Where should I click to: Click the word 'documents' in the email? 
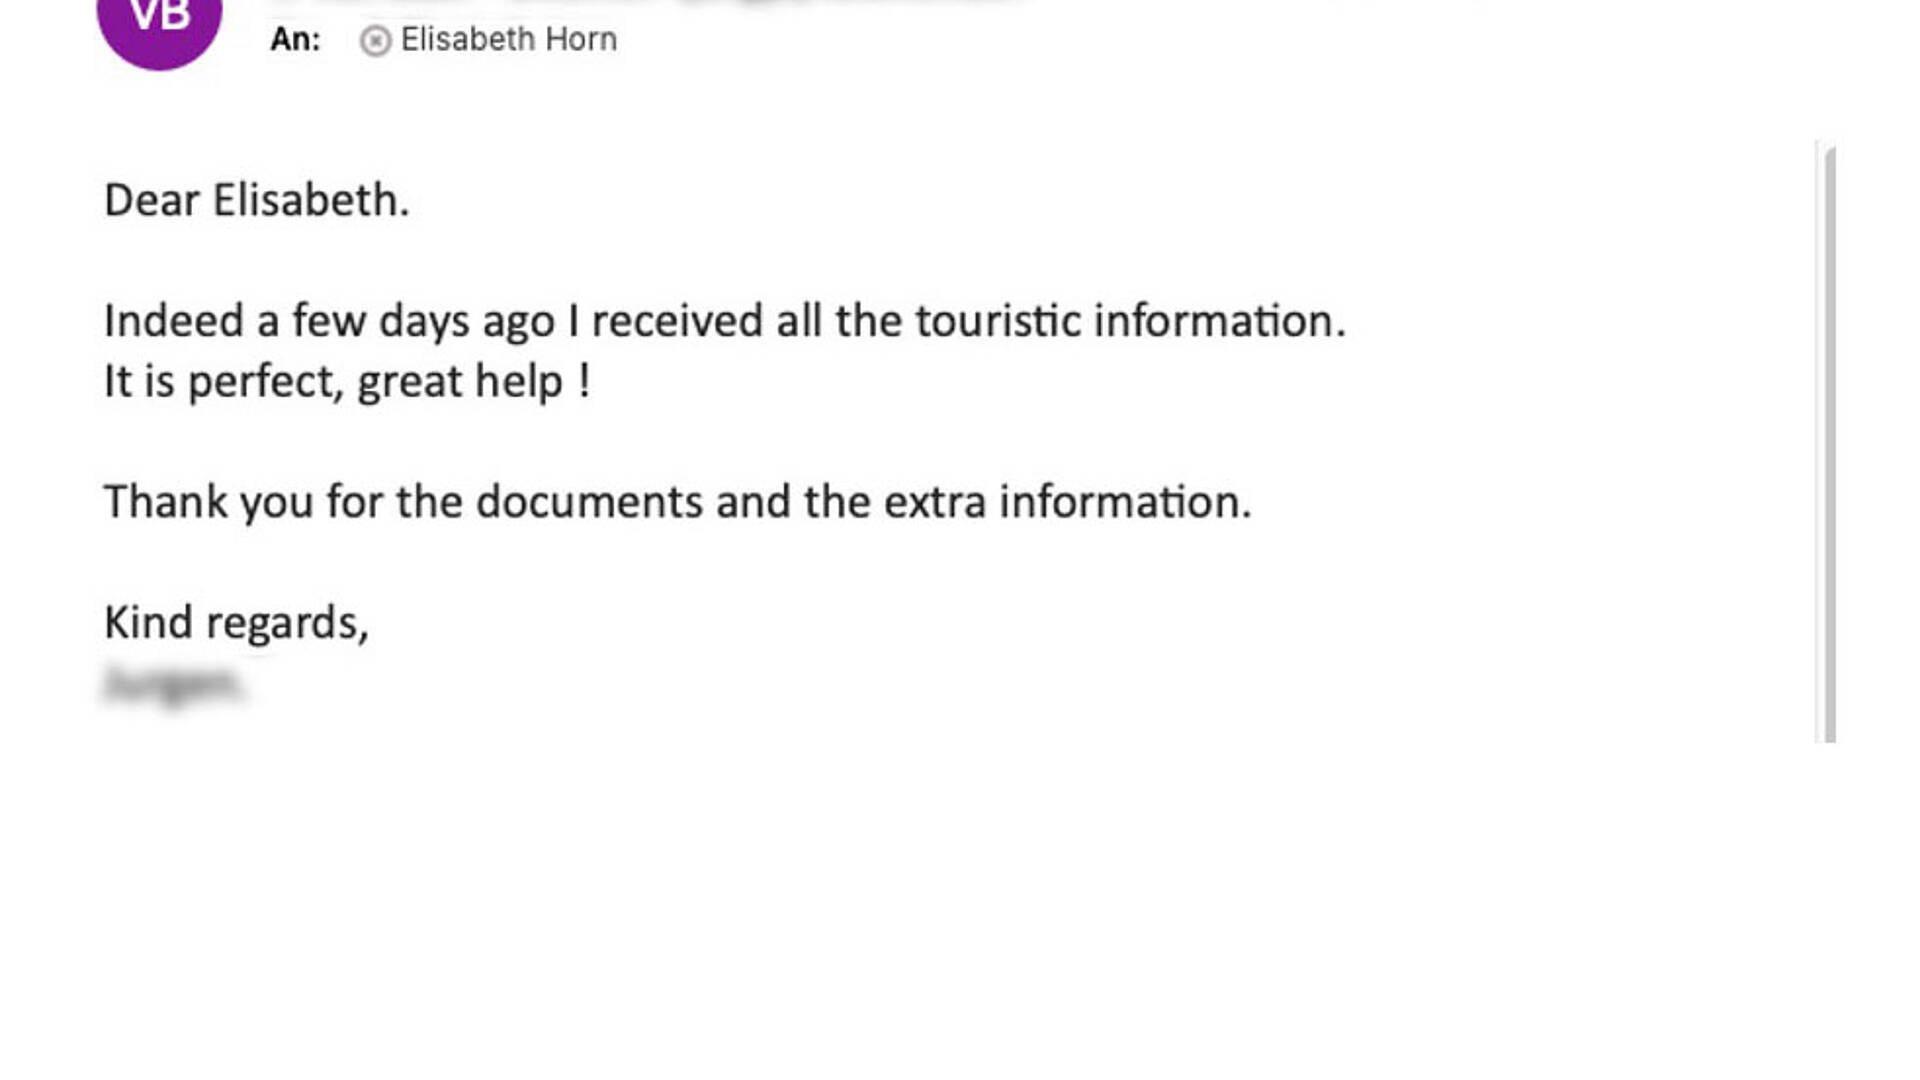(589, 502)
